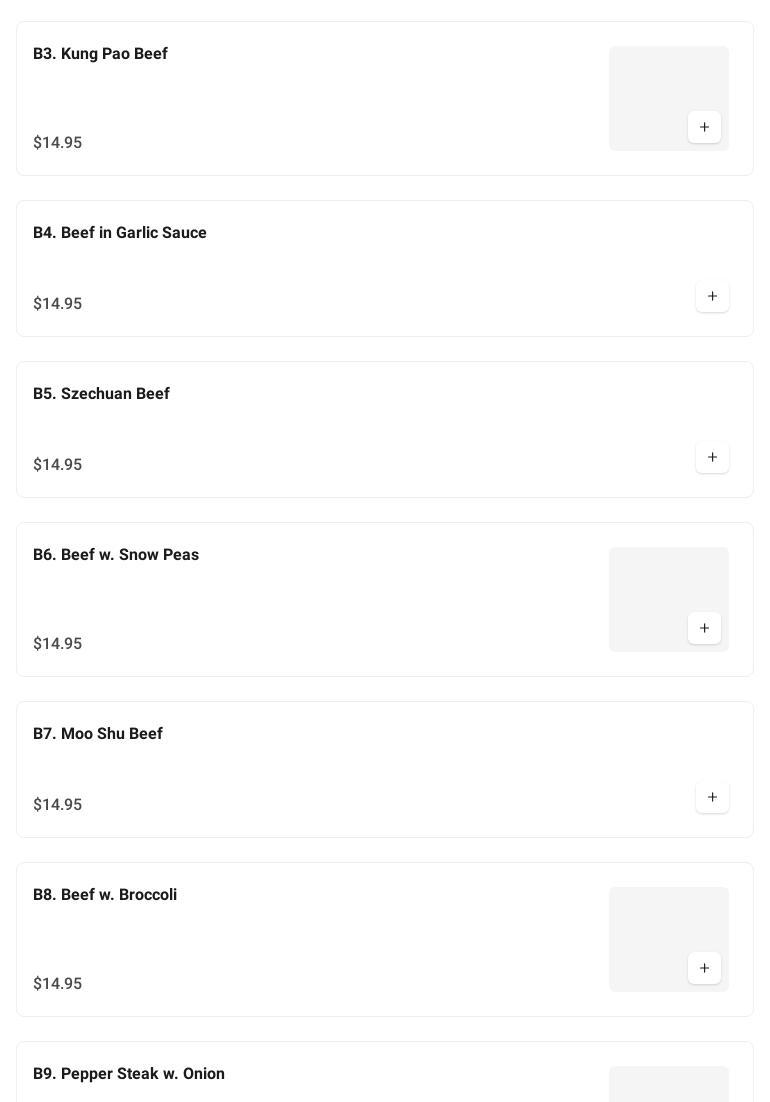The height and width of the screenshot is (1102, 770).
Task: Add B7. Moo Shu Beef to cart
Action: pyautogui.click(x=712, y=797)
